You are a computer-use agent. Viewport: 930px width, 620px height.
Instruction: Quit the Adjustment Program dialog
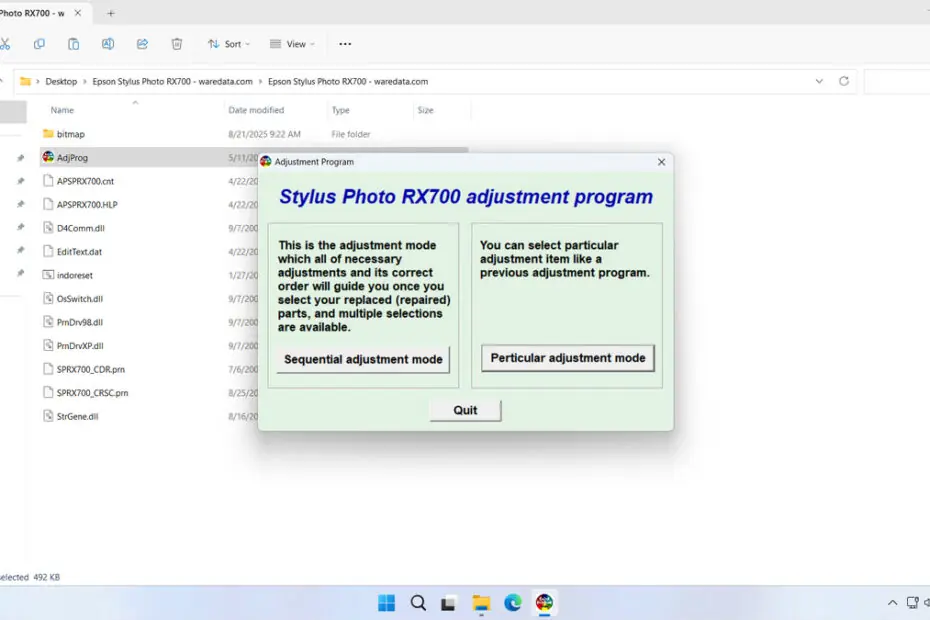pyautogui.click(x=466, y=411)
